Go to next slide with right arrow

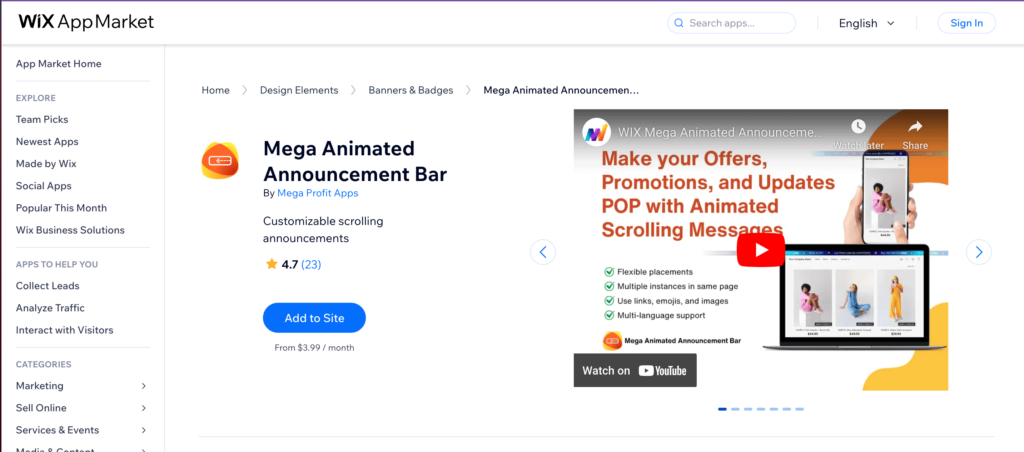978,252
